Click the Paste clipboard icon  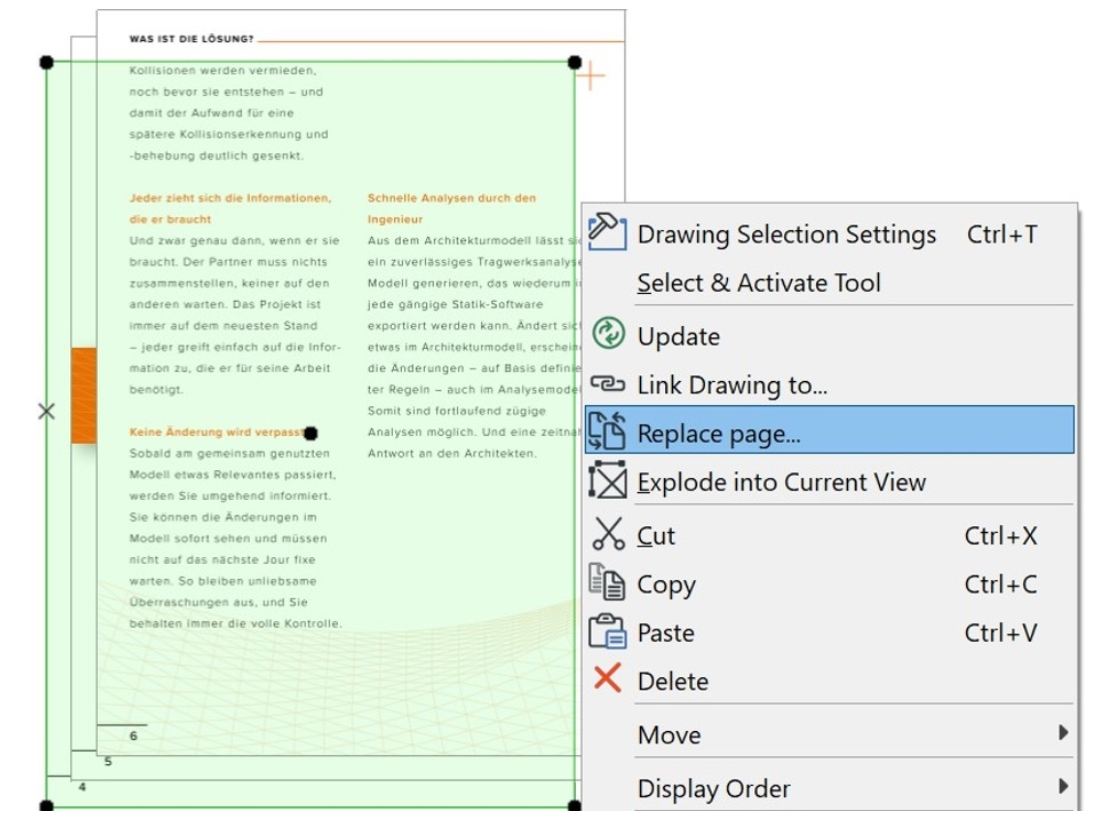click(x=607, y=631)
